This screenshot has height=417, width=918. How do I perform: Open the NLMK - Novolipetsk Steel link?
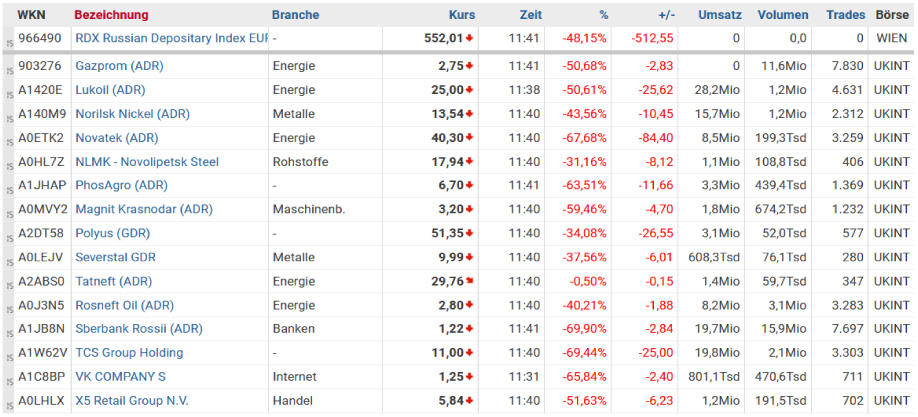(147, 162)
